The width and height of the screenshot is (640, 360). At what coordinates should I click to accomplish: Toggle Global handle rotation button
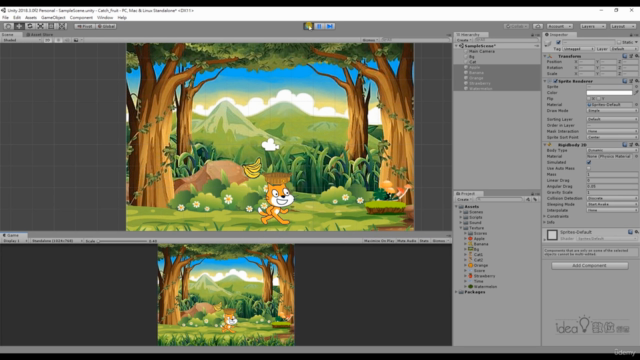pos(106,26)
